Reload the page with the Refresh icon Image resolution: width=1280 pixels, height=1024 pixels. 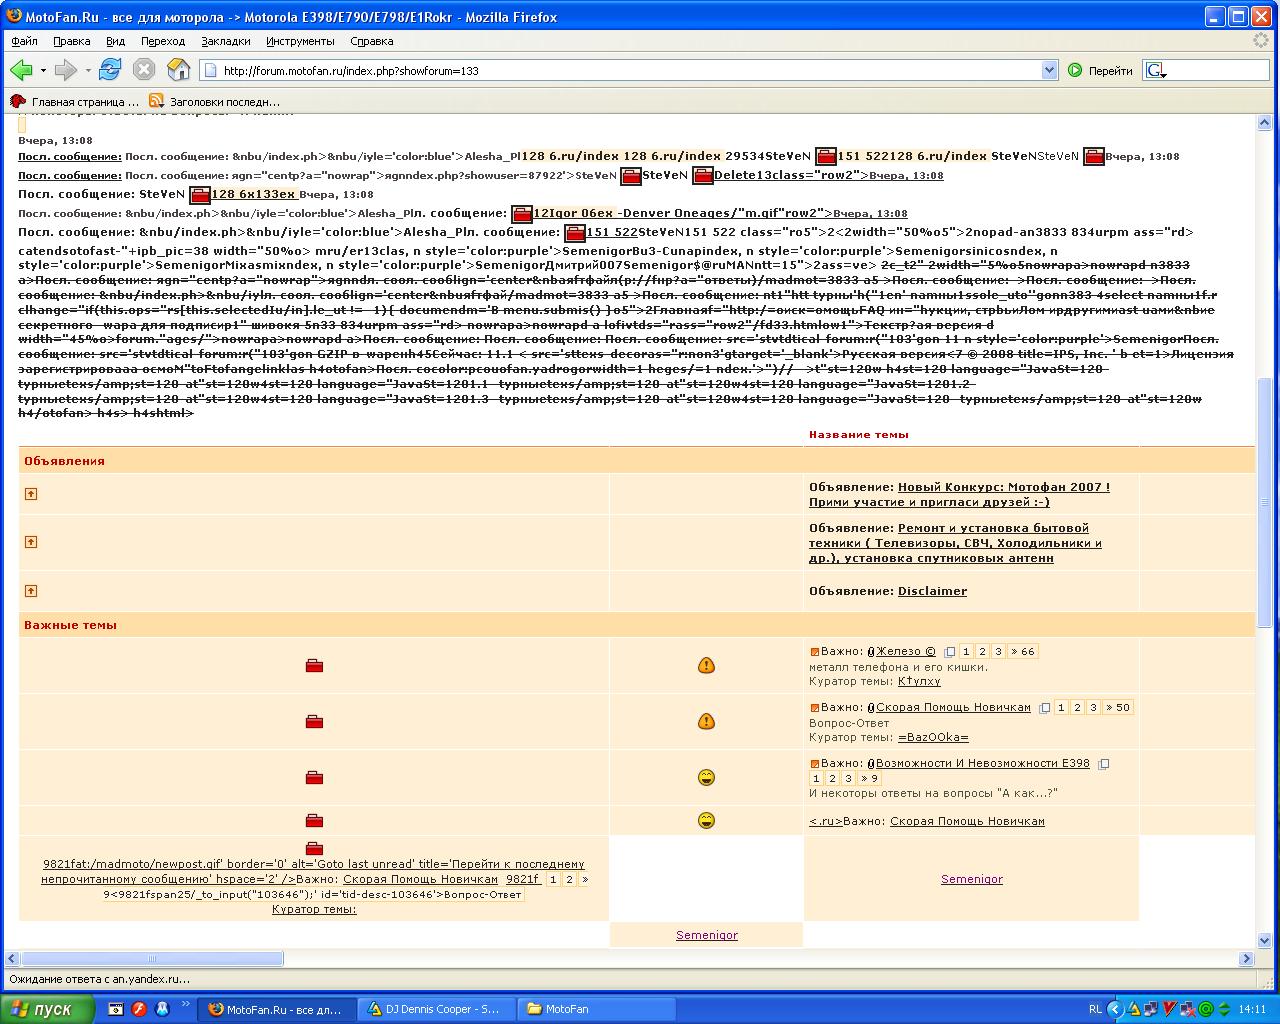tap(110, 69)
